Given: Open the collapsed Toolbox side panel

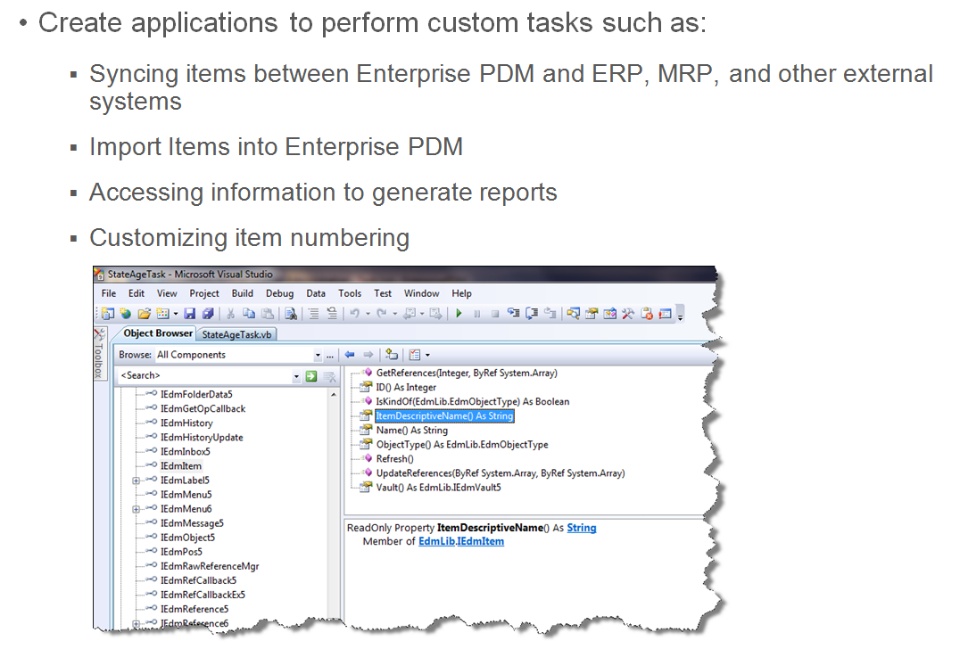Looking at the screenshot, I should 99,354.
